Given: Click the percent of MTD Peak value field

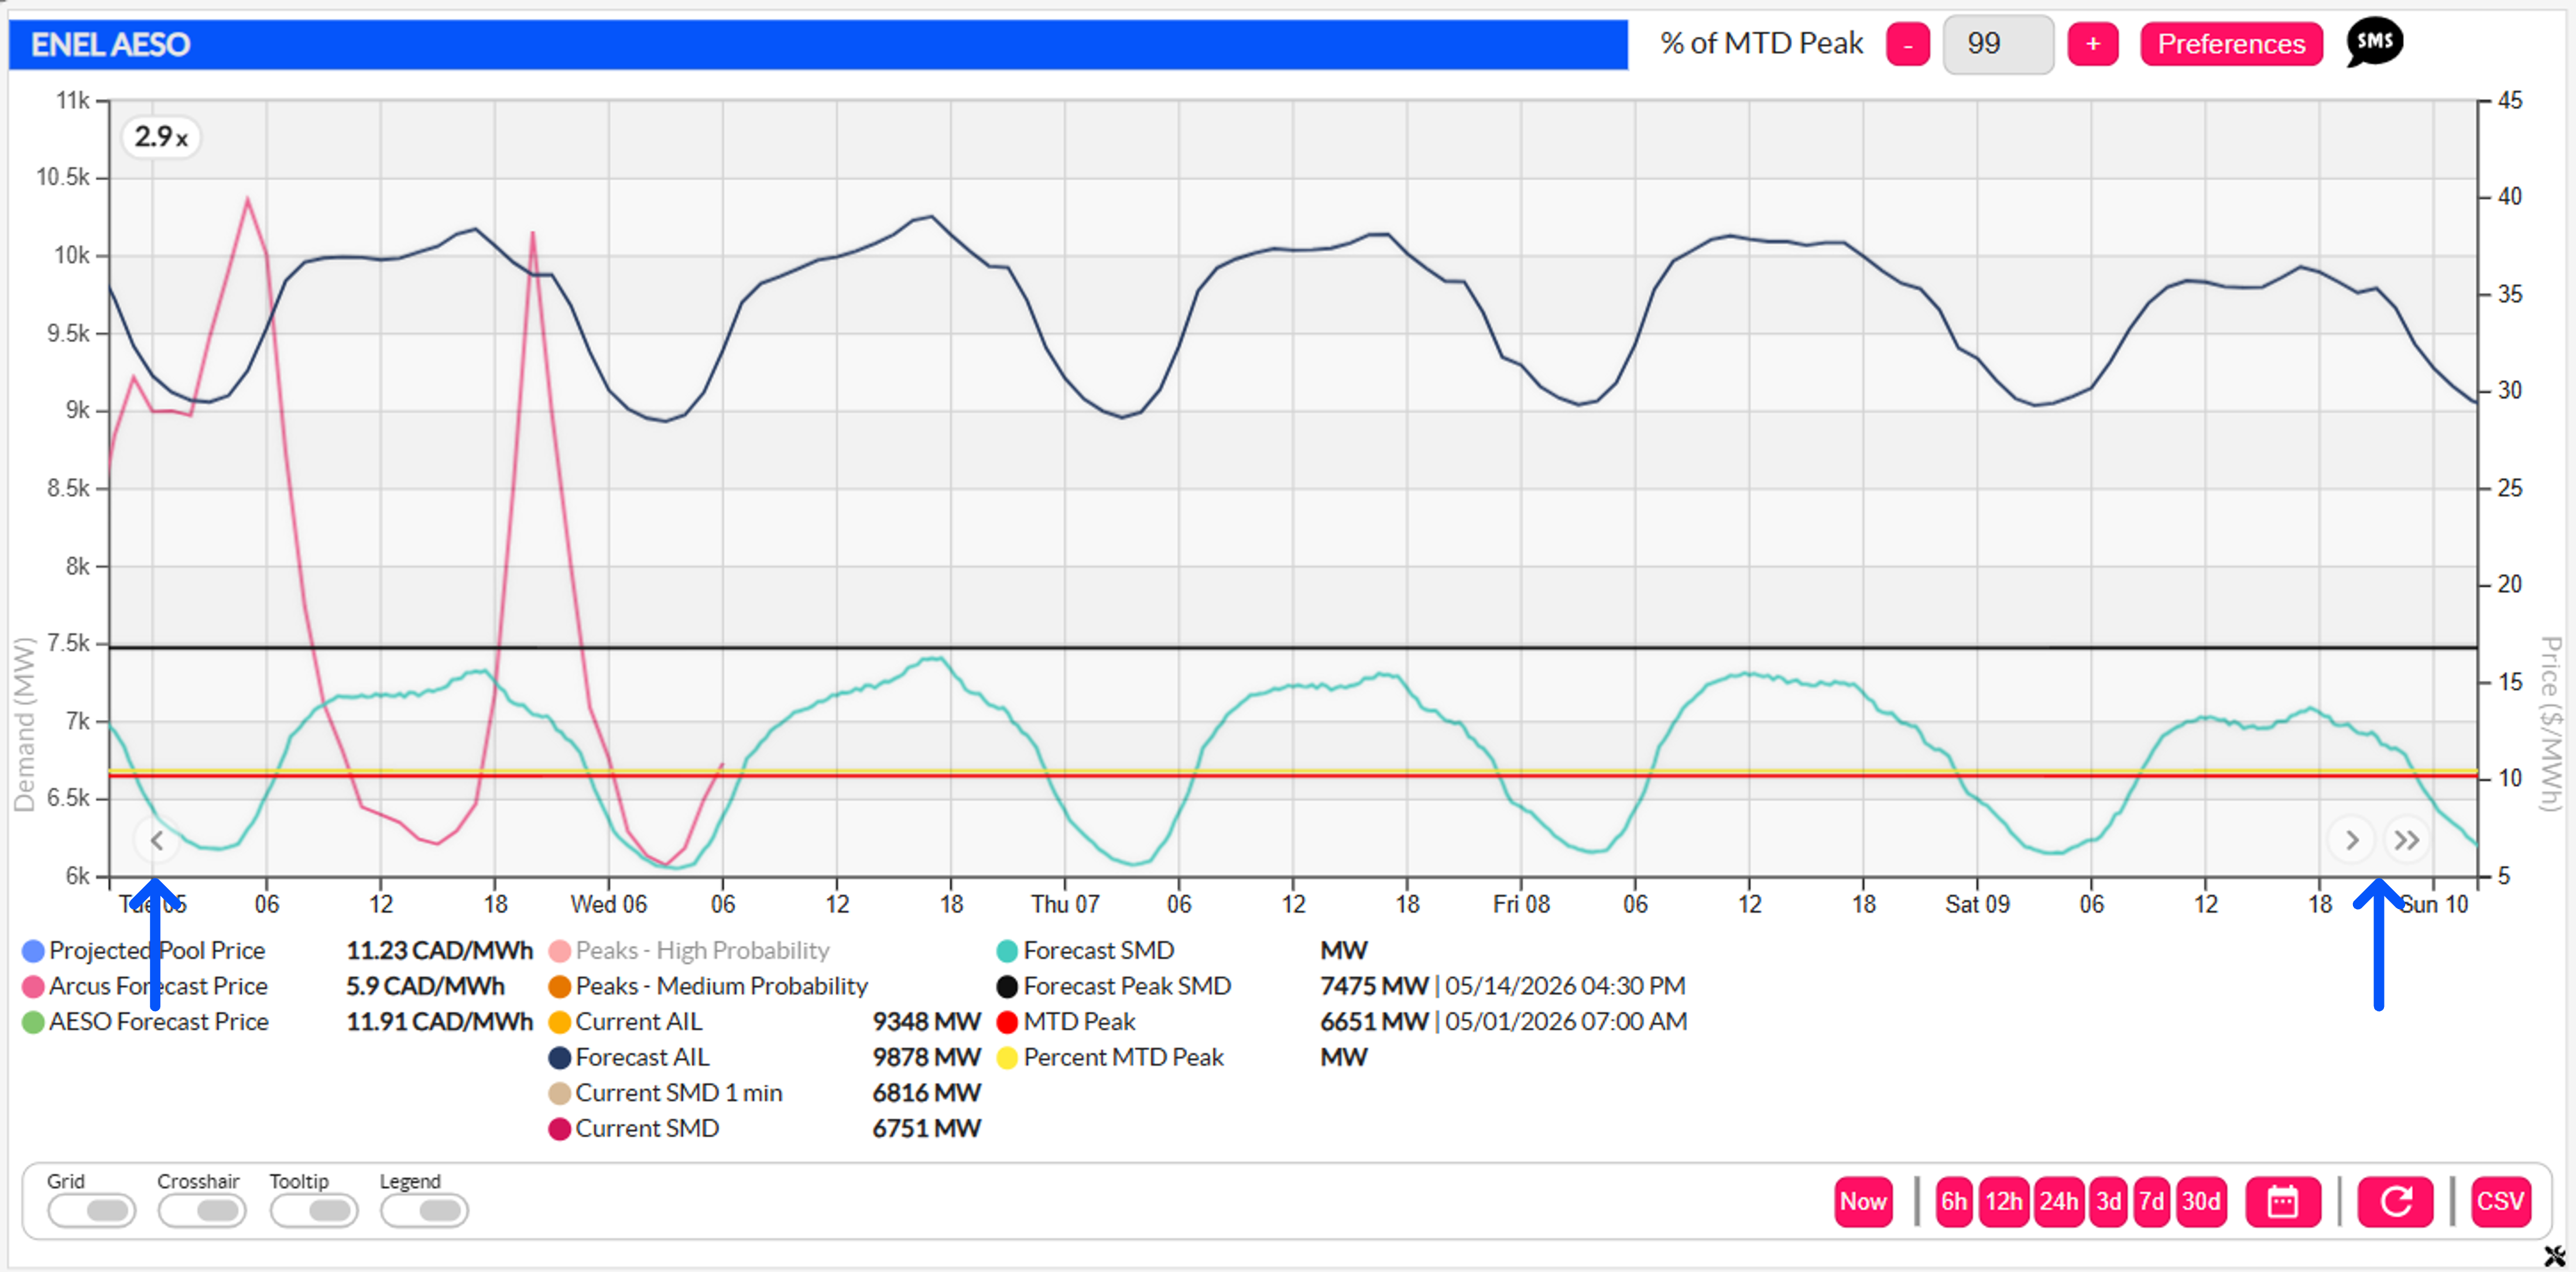Looking at the screenshot, I should (x=1998, y=44).
